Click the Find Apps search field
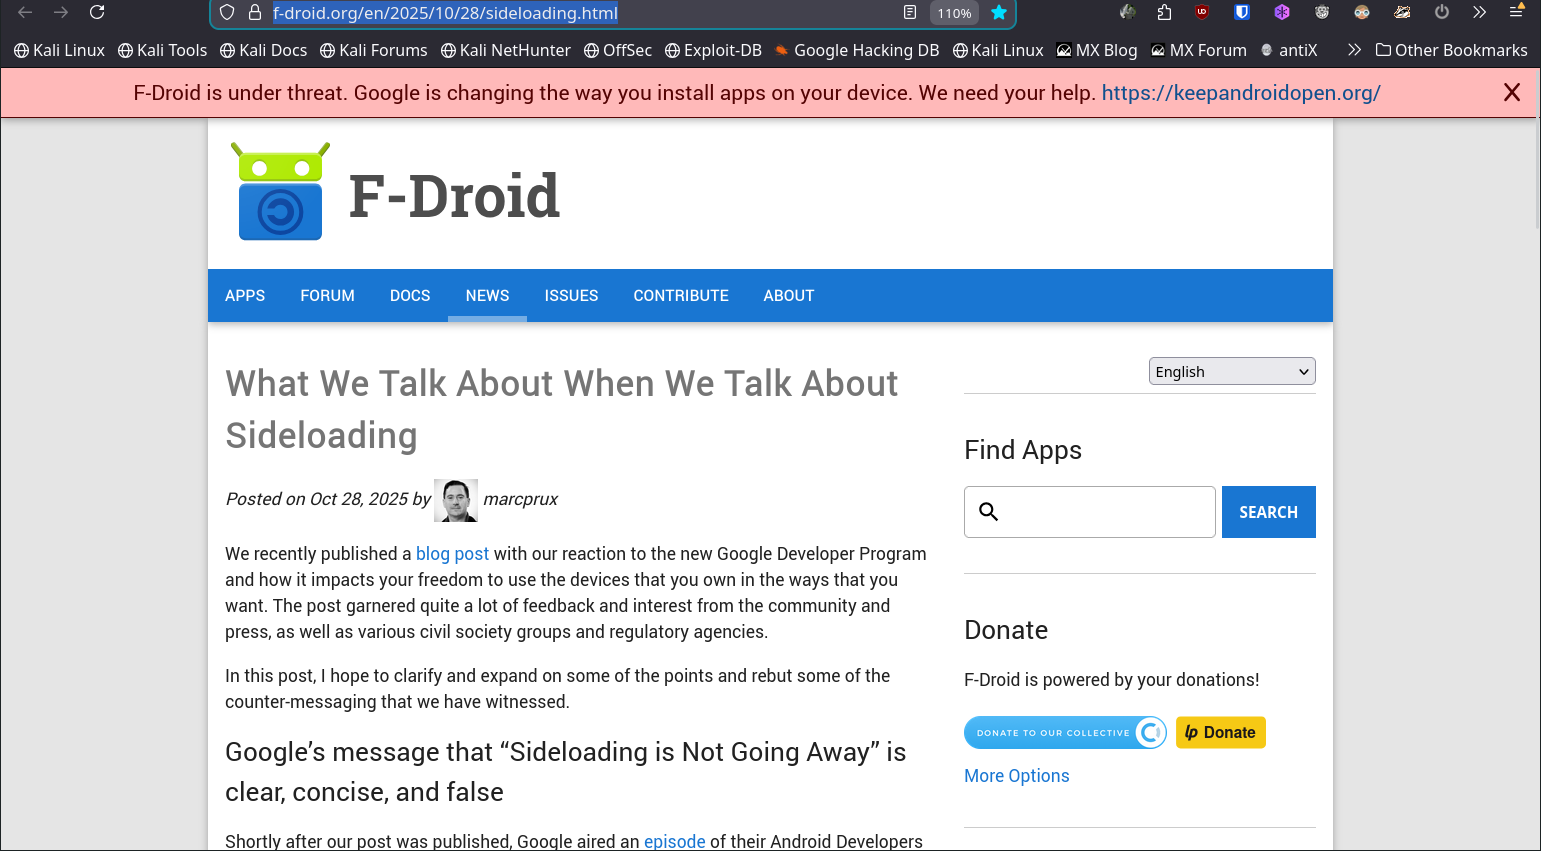This screenshot has height=851, width=1541. tap(1105, 512)
